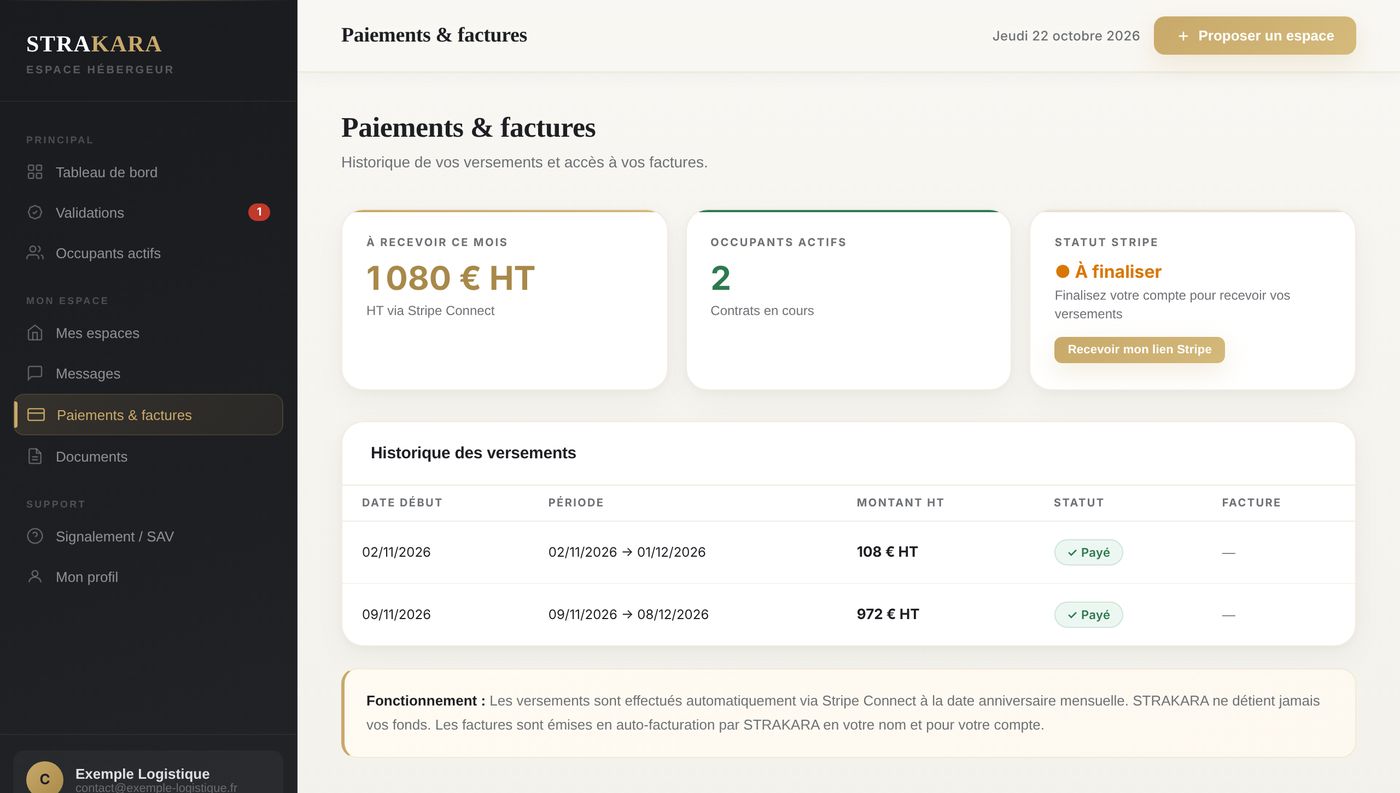The image size is (1400, 793).
Task: Click the STRAKARA logo
Action: coord(94,44)
